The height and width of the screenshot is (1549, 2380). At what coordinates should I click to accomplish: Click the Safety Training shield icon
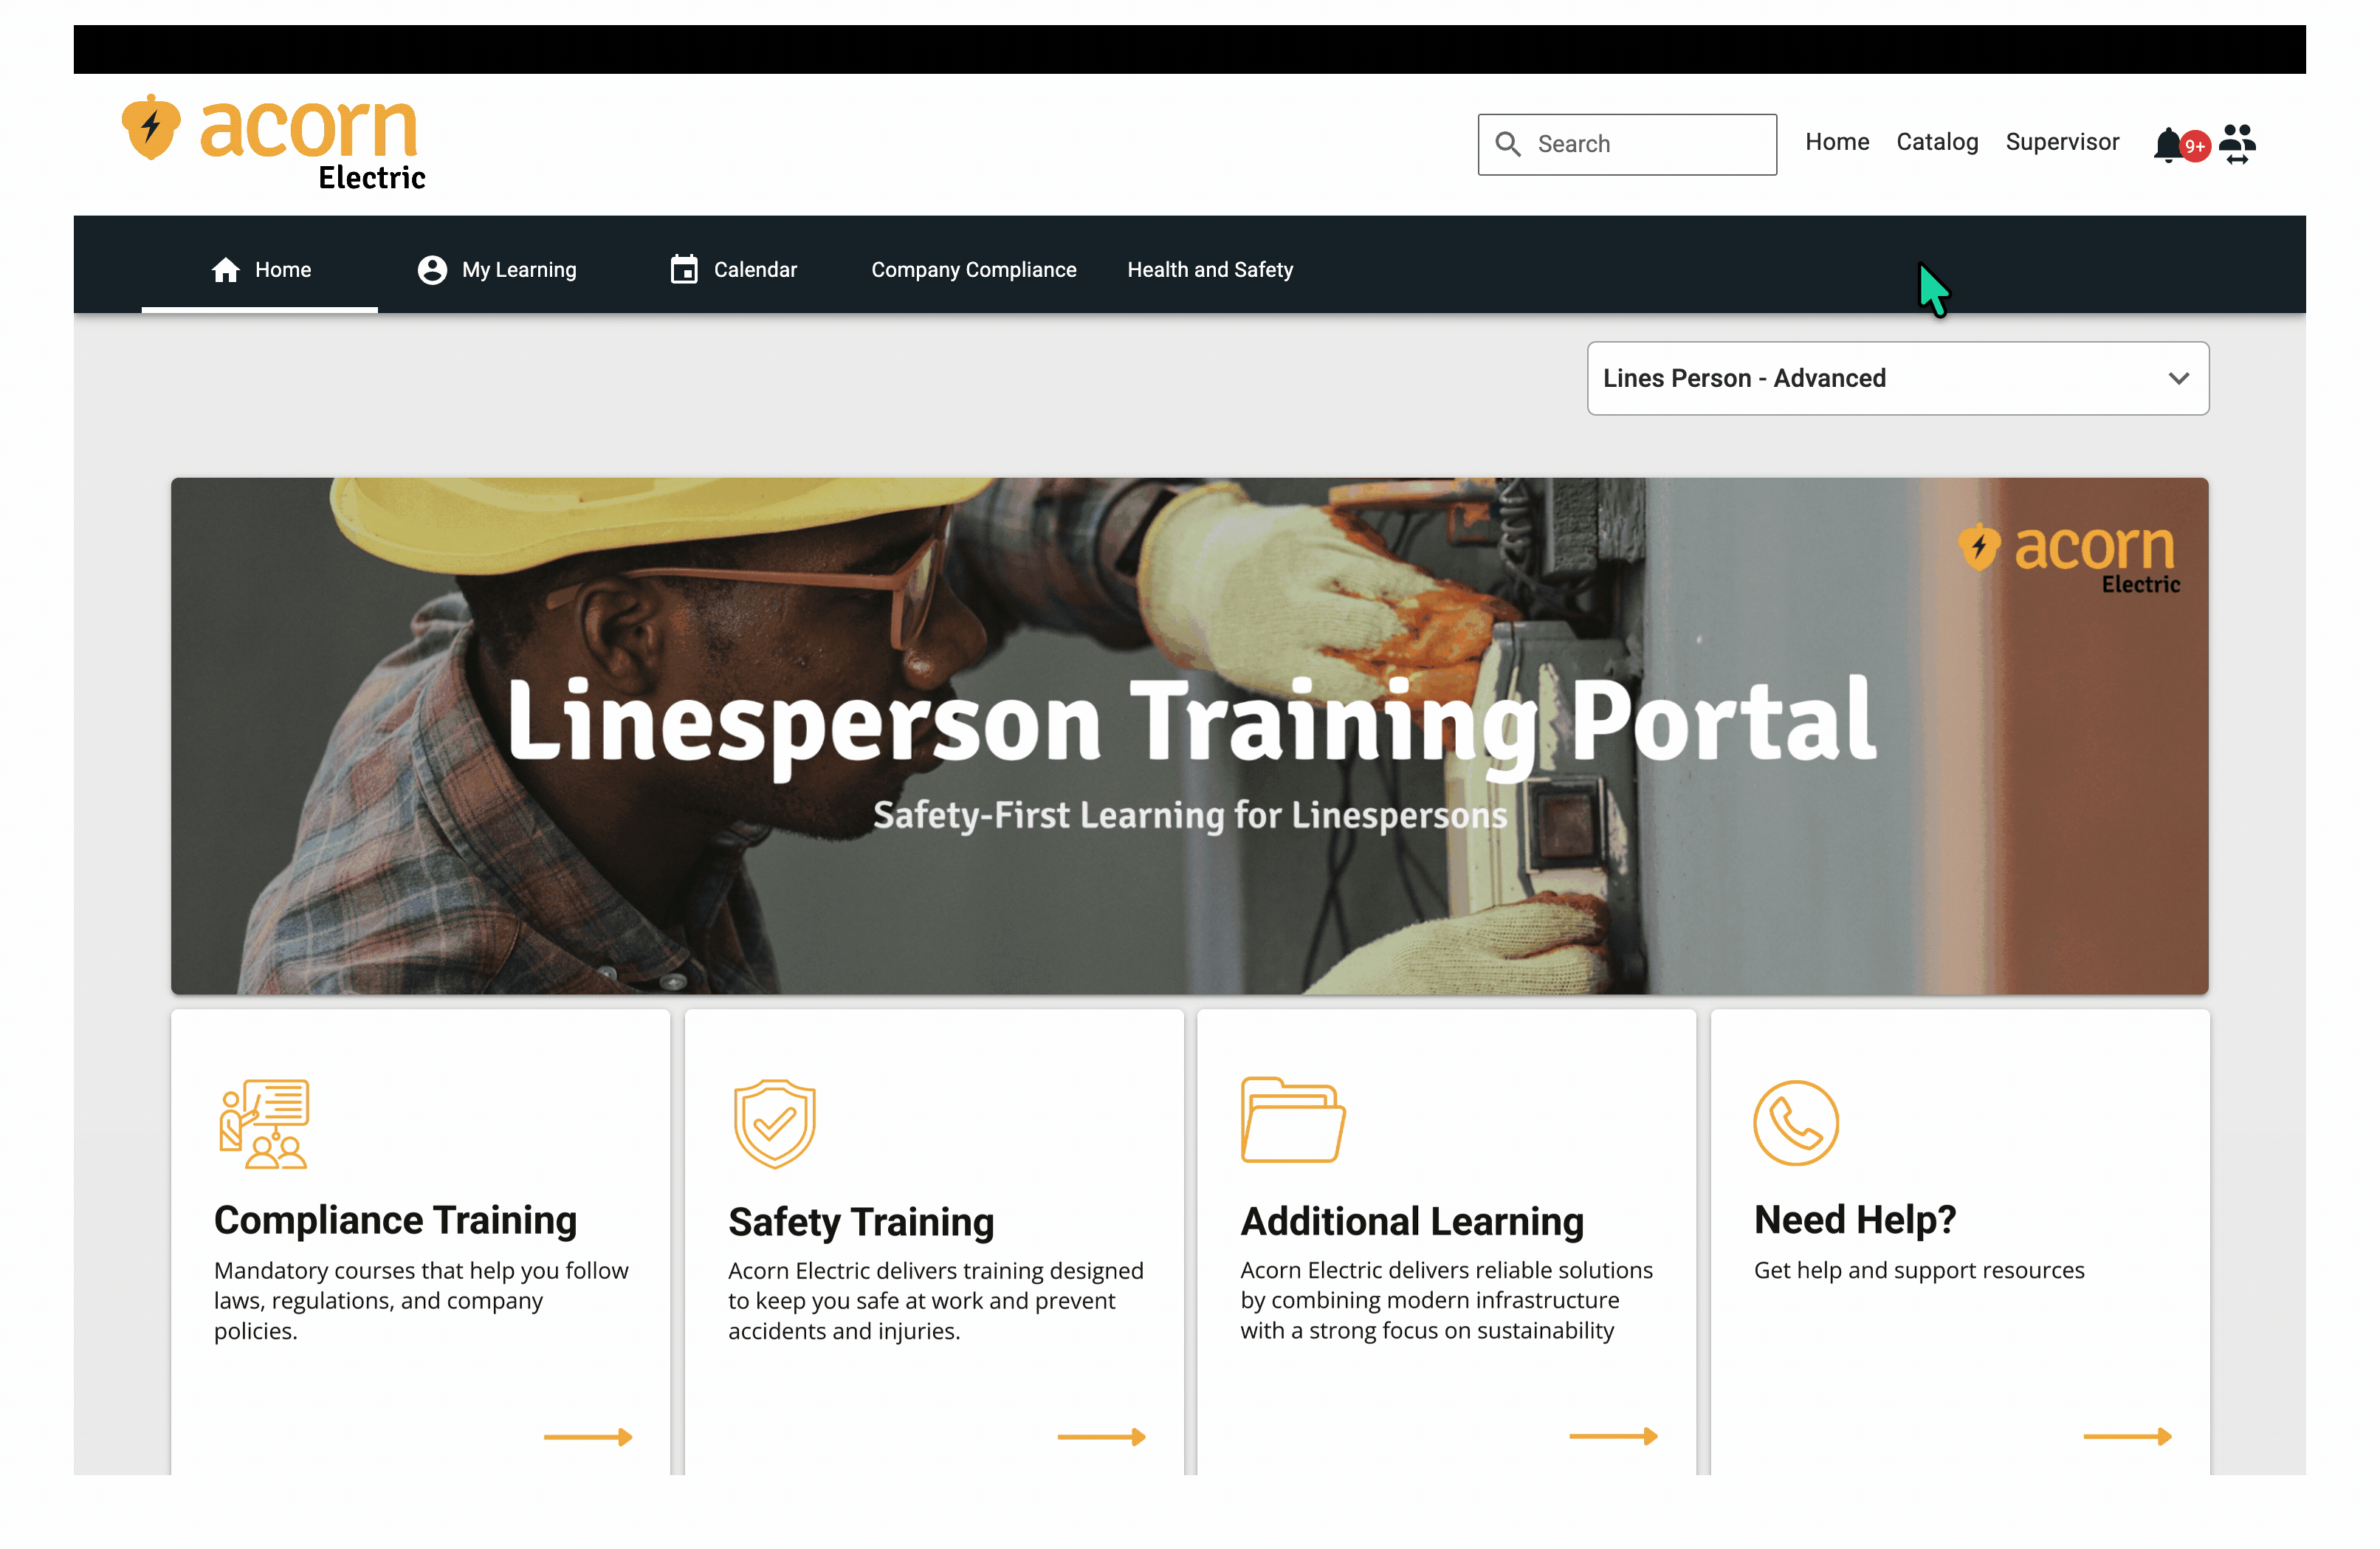(775, 1124)
